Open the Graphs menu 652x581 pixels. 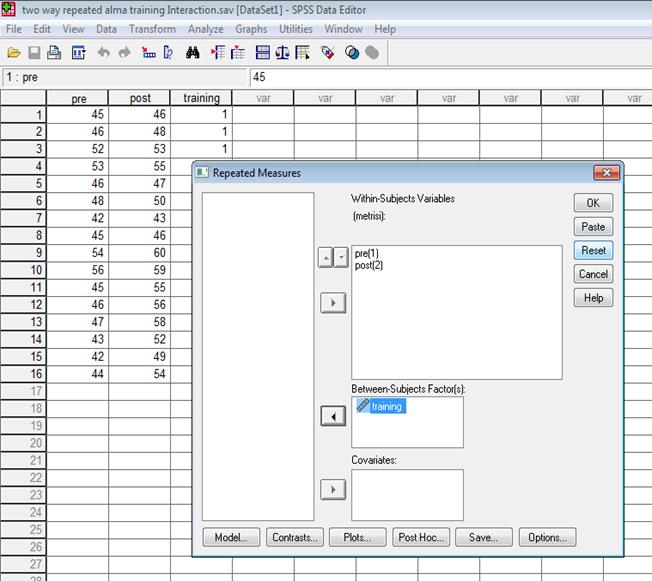(x=251, y=29)
